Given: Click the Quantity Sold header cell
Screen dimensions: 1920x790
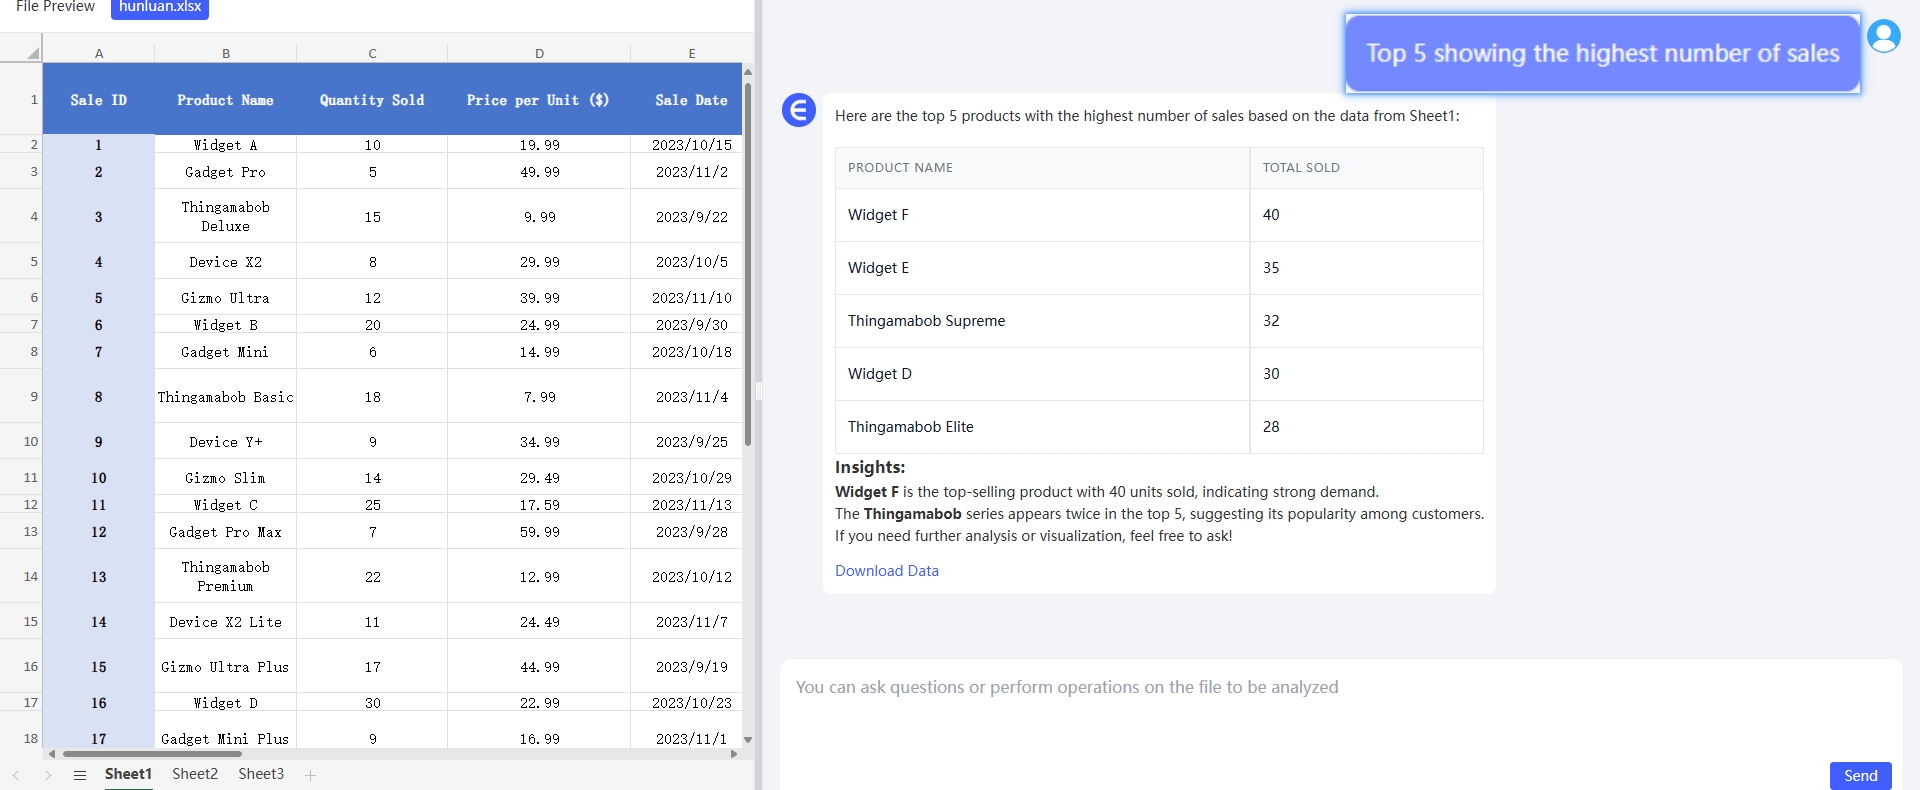Looking at the screenshot, I should click(372, 100).
